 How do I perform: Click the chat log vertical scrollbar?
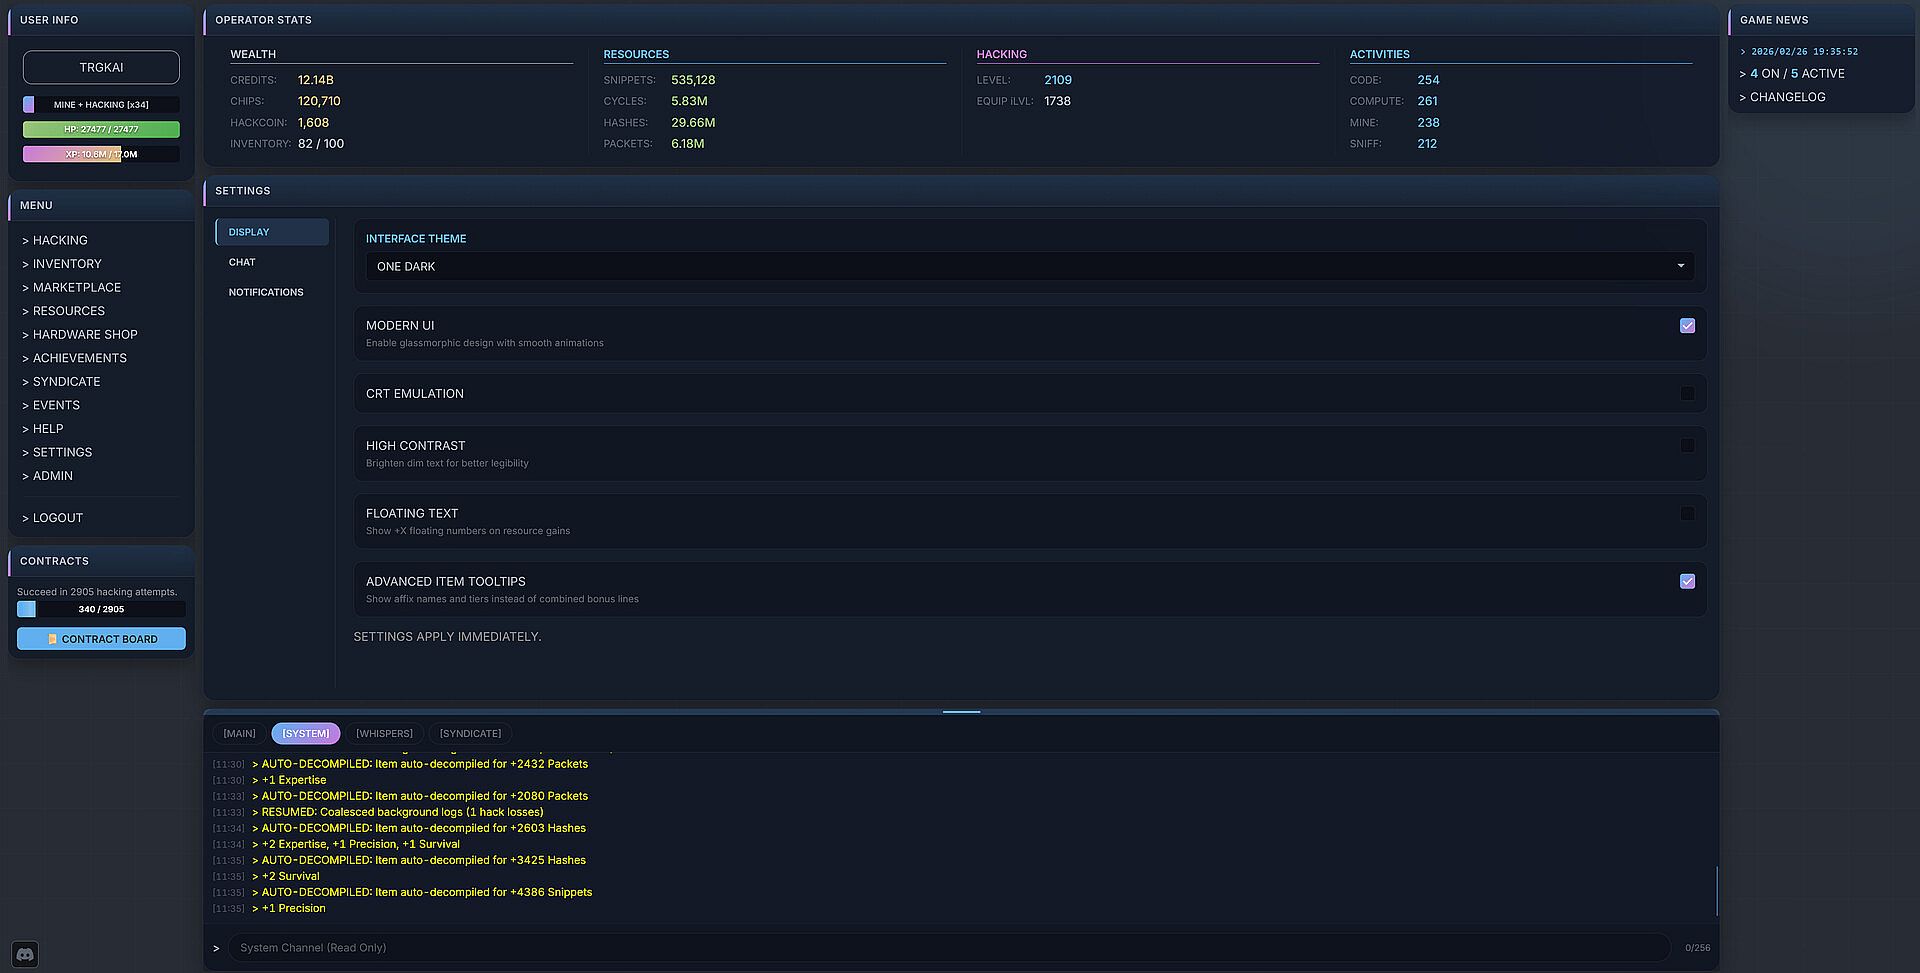click(1716, 890)
